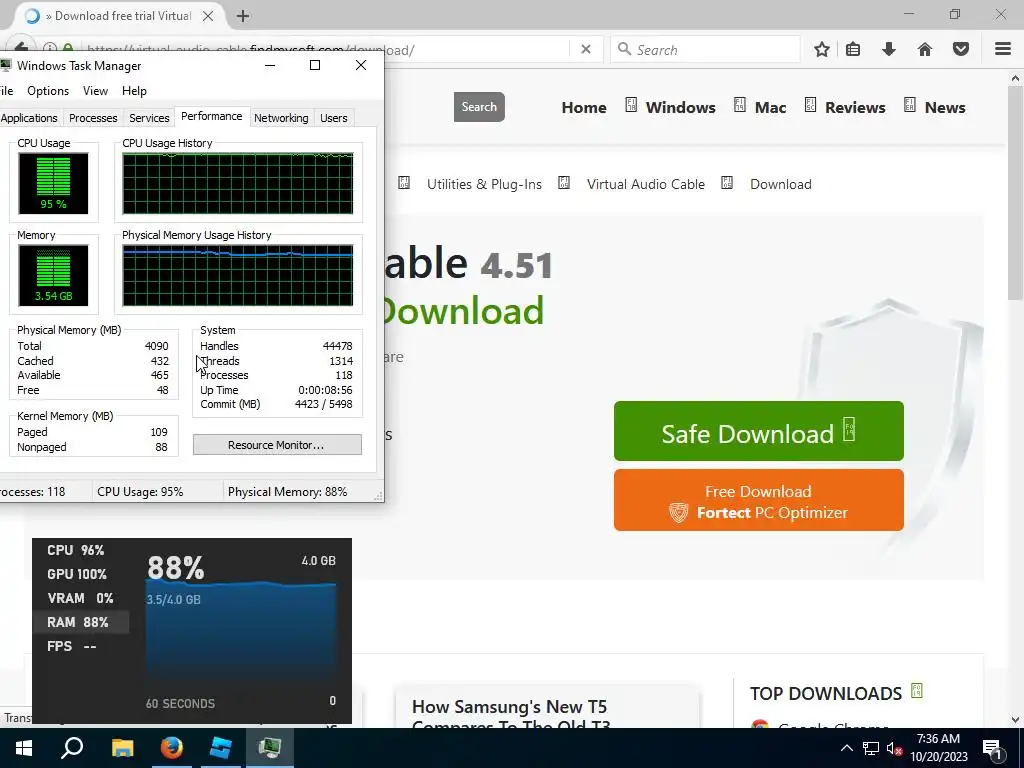
Task: Switch to the Processes tab
Action: coord(93,118)
